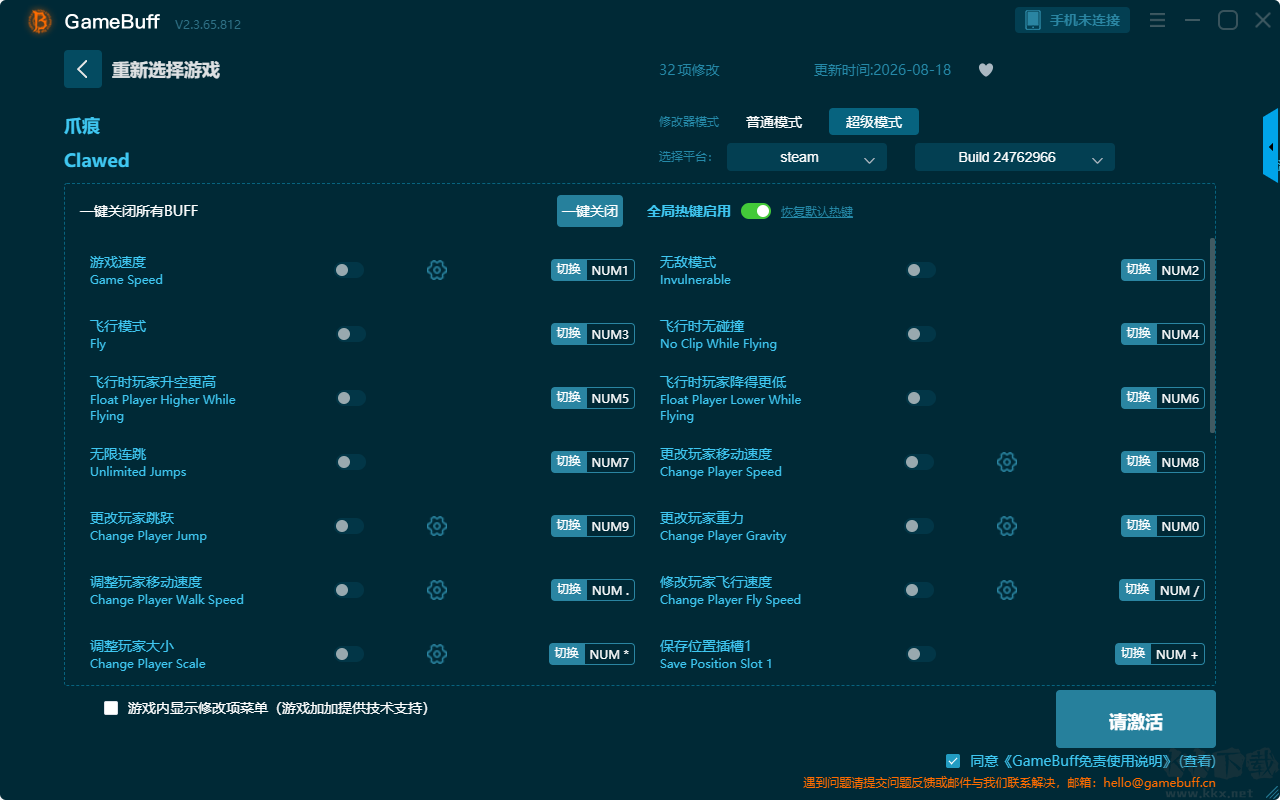Click the update time 2026-08-18 text
The height and width of the screenshot is (800, 1280).
883,70
